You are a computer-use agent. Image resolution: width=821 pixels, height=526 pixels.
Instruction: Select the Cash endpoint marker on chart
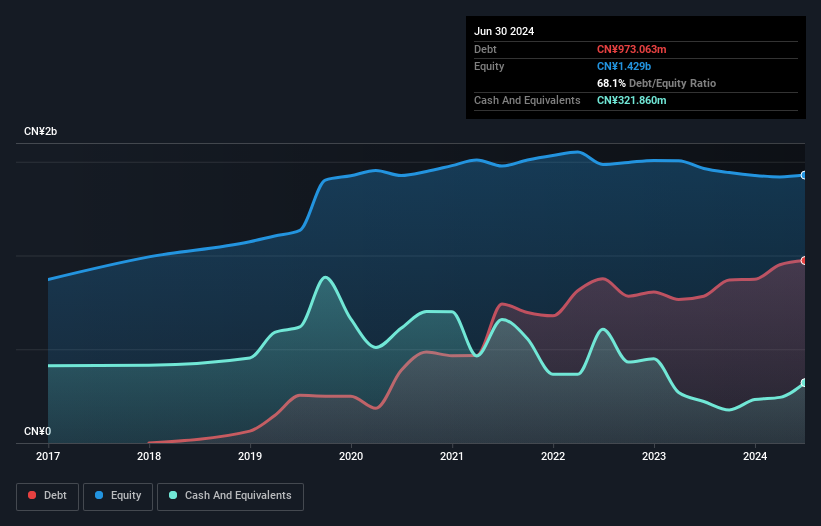[x=804, y=383]
